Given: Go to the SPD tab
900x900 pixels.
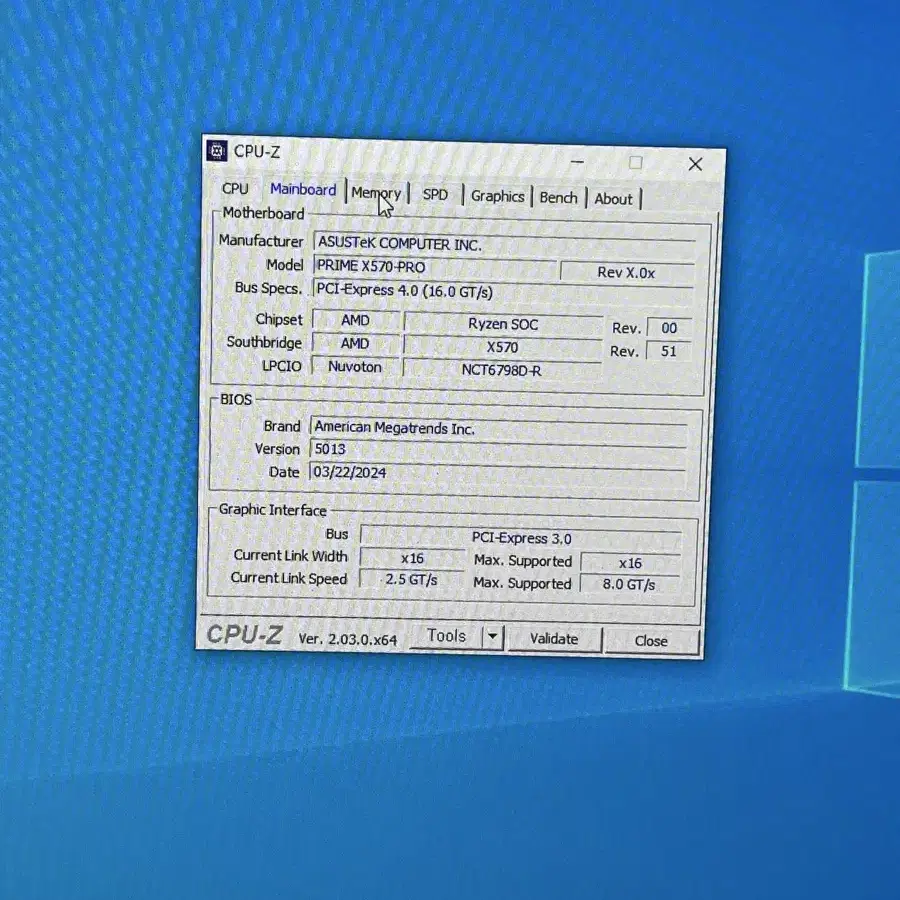Looking at the screenshot, I should [x=435, y=195].
